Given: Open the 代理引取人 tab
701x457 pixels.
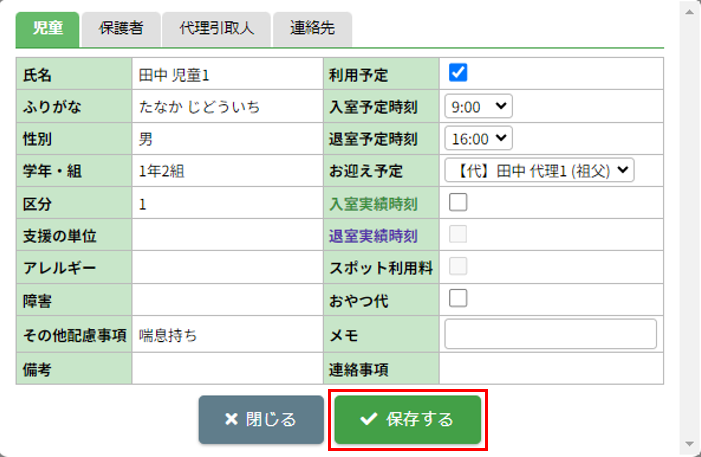Looking at the screenshot, I should pyautogui.click(x=216, y=28).
